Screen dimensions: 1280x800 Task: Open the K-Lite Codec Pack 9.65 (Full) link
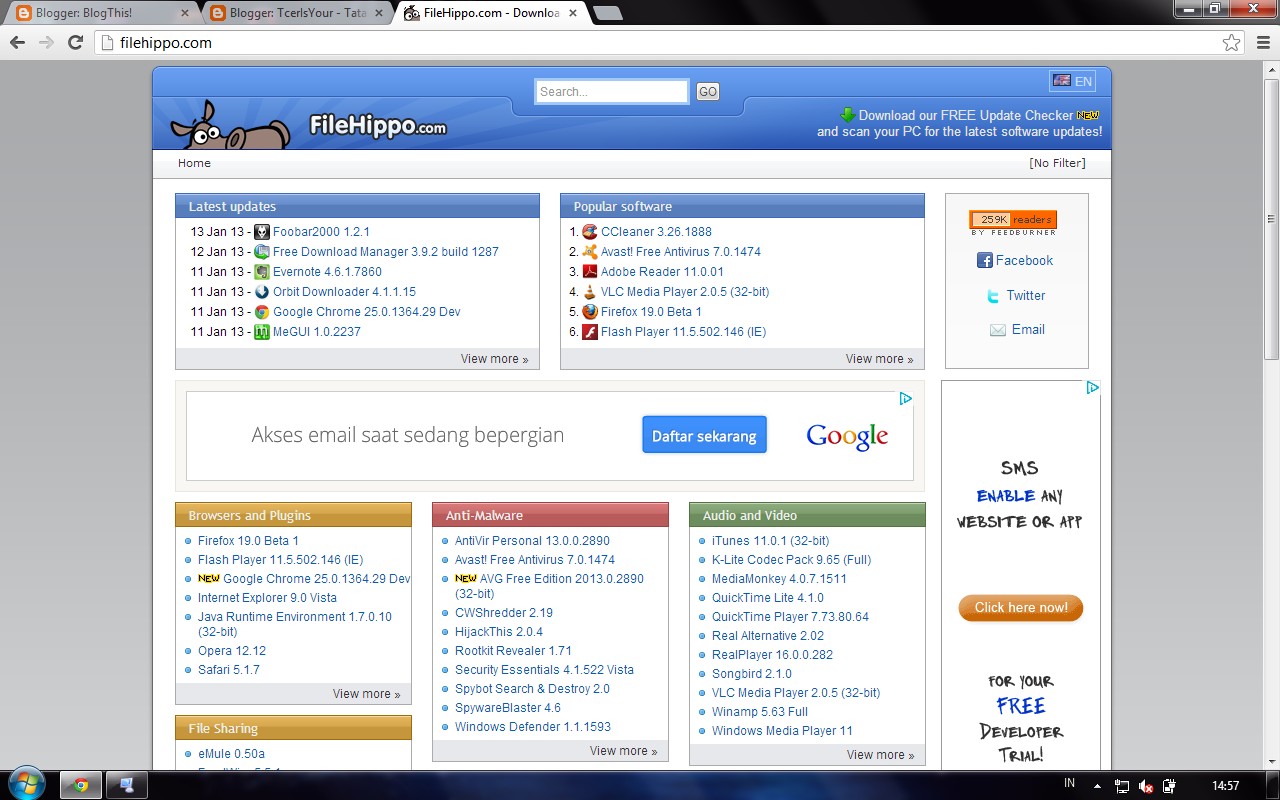pyautogui.click(x=792, y=560)
